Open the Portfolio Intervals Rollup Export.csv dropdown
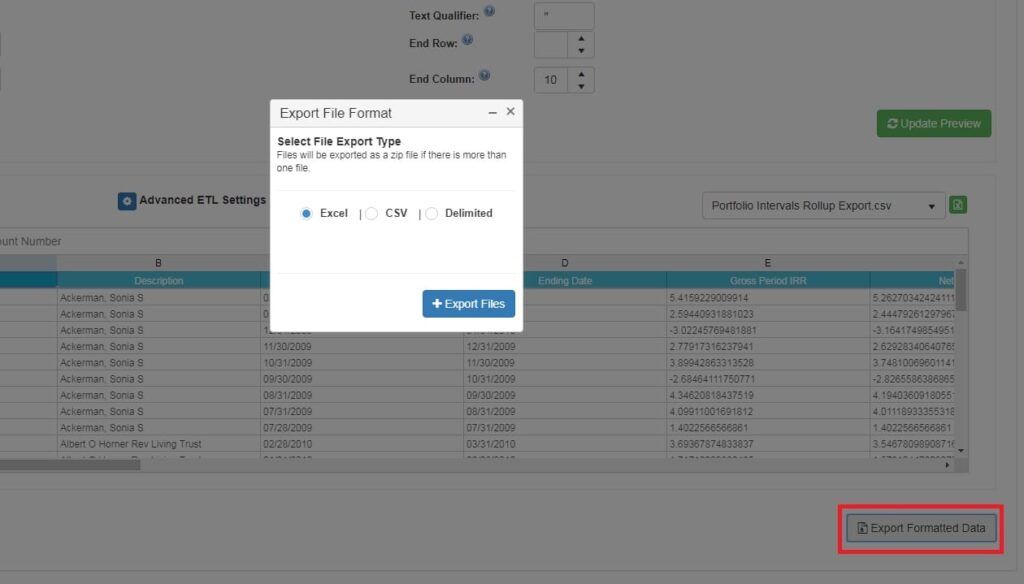Screen dimensions: 1024x584 pos(822,206)
